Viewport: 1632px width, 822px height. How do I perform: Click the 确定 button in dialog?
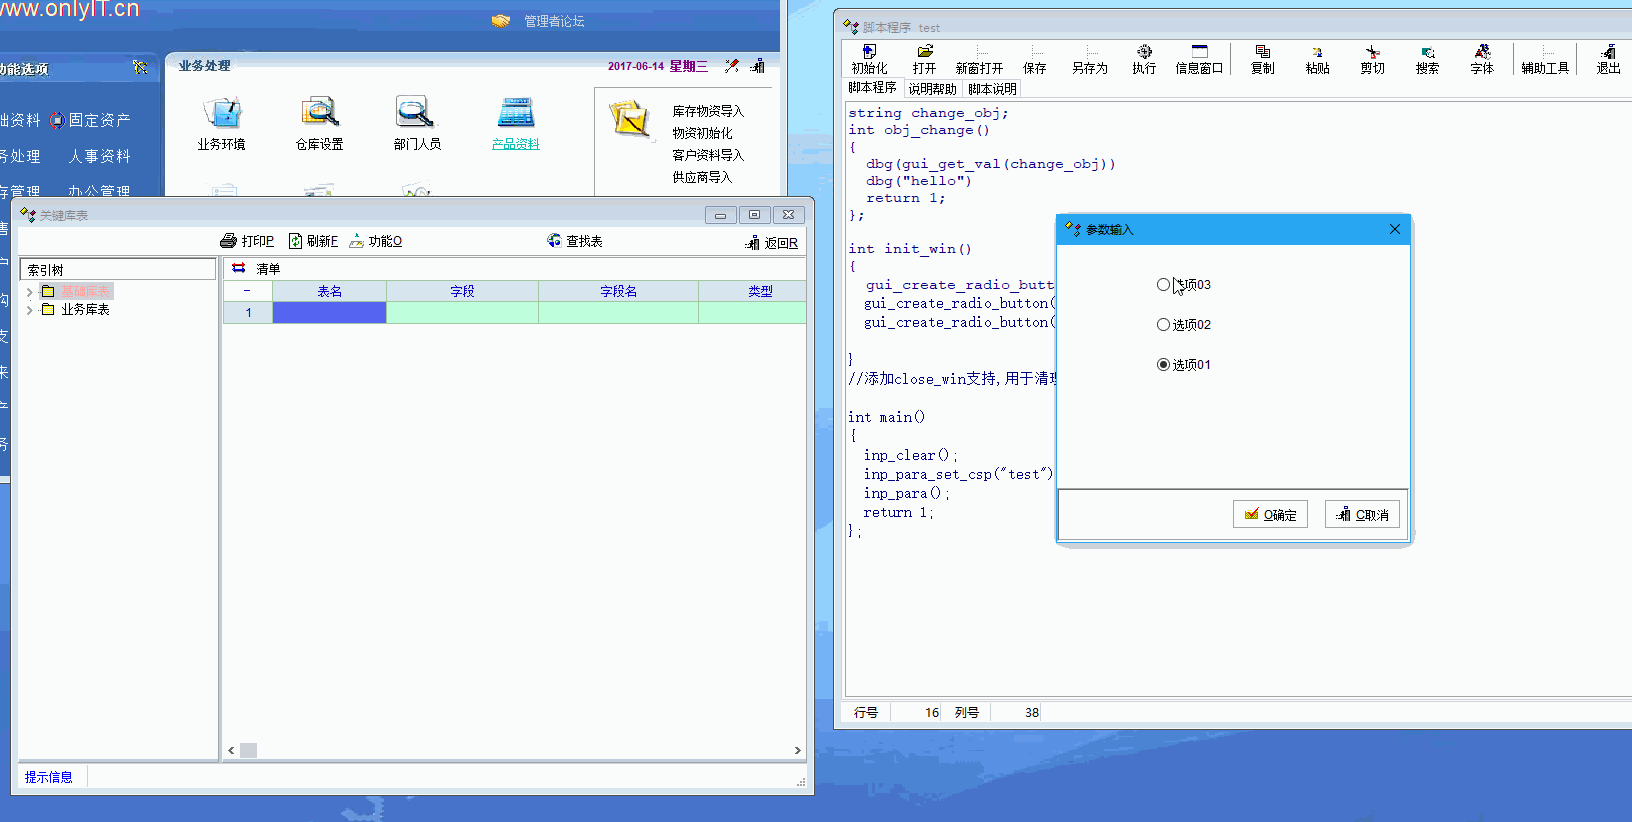[x=1270, y=515]
